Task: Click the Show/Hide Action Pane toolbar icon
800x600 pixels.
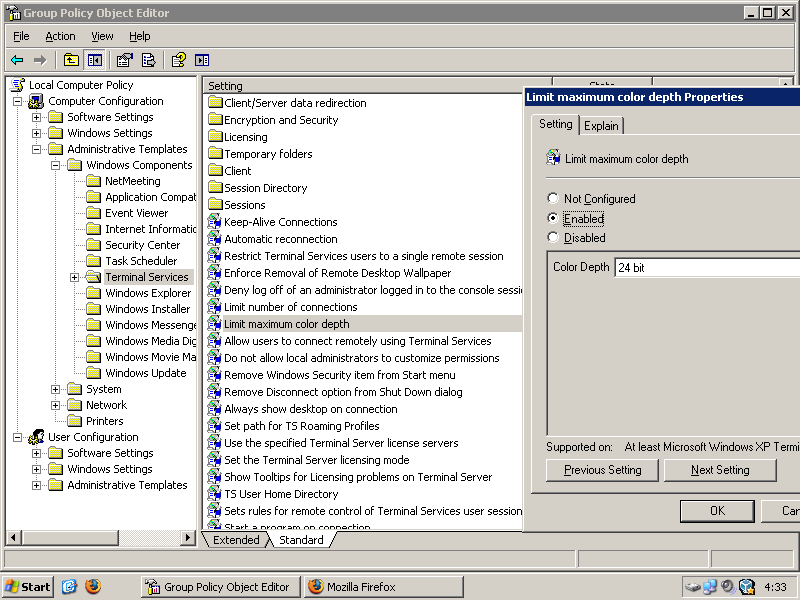Action: click(x=202, y=60)
